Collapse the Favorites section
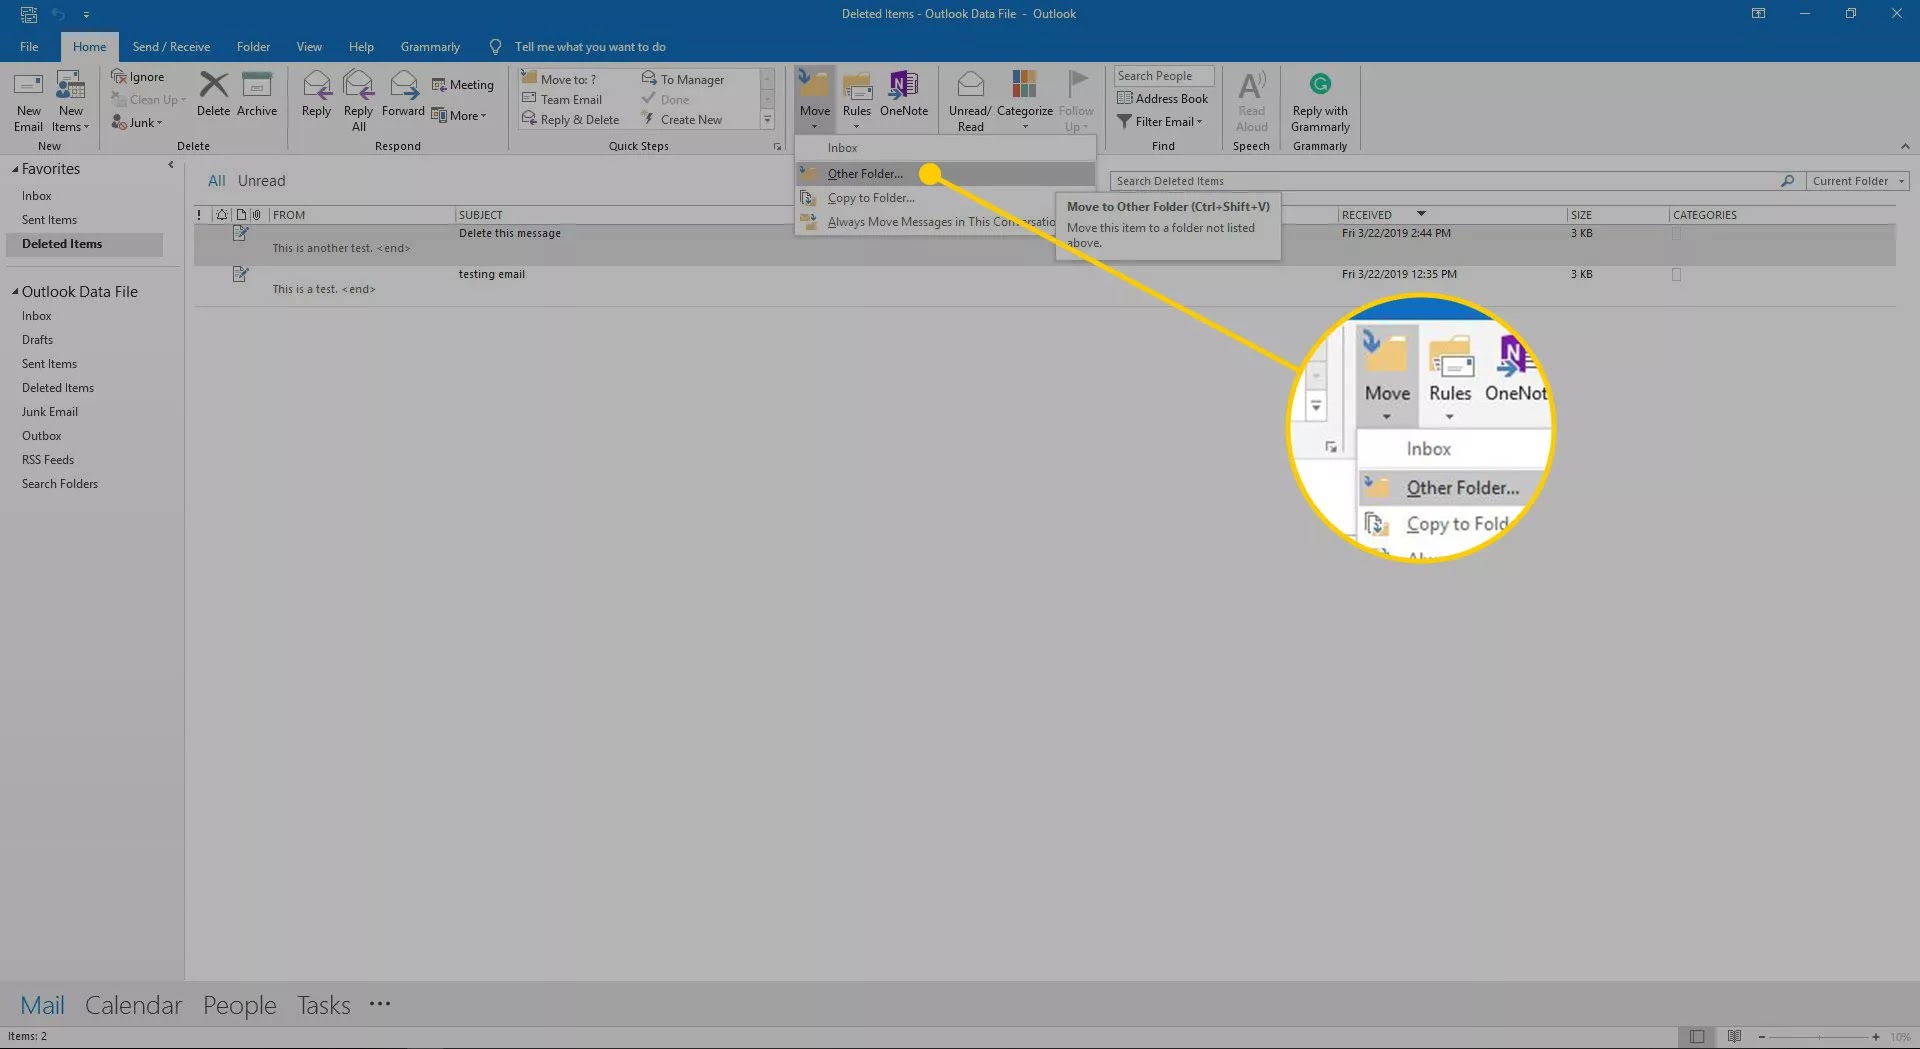 point(15,169)
